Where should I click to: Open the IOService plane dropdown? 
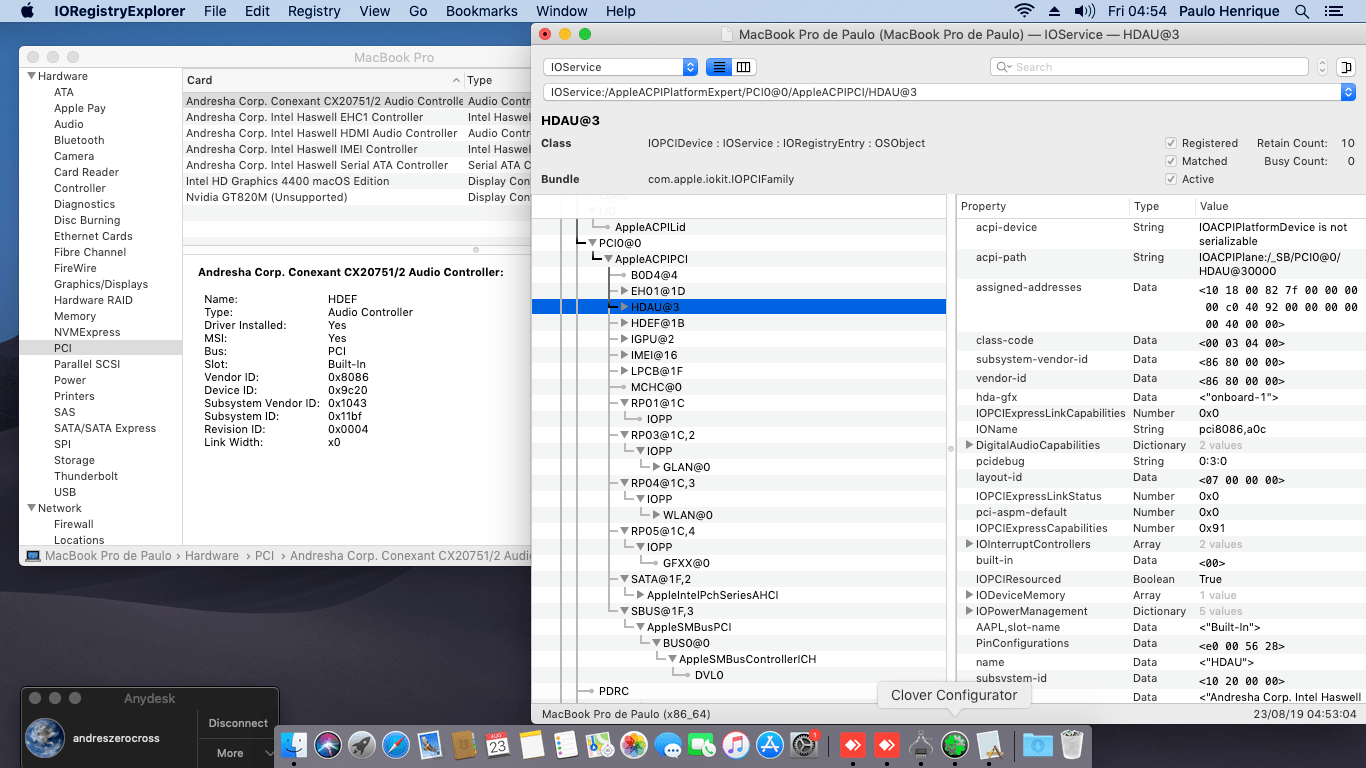[x=620, y=67]
